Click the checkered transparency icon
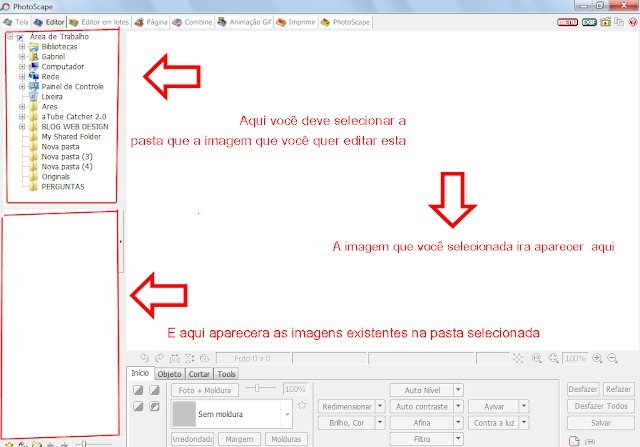 click(x=518, y=358)
